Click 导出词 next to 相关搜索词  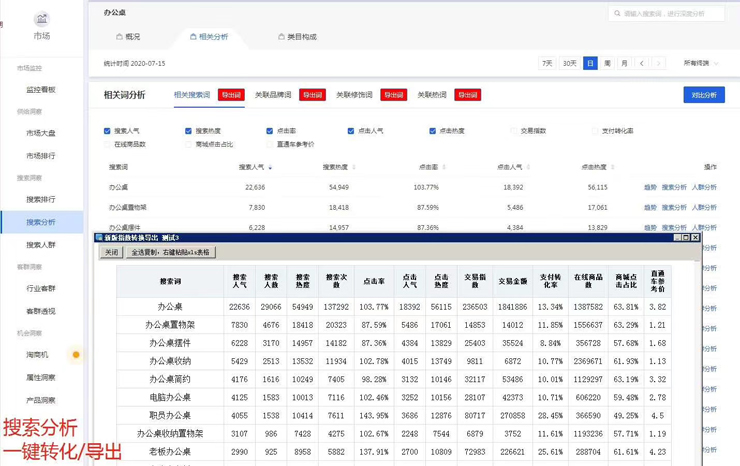tap(231, 95)
